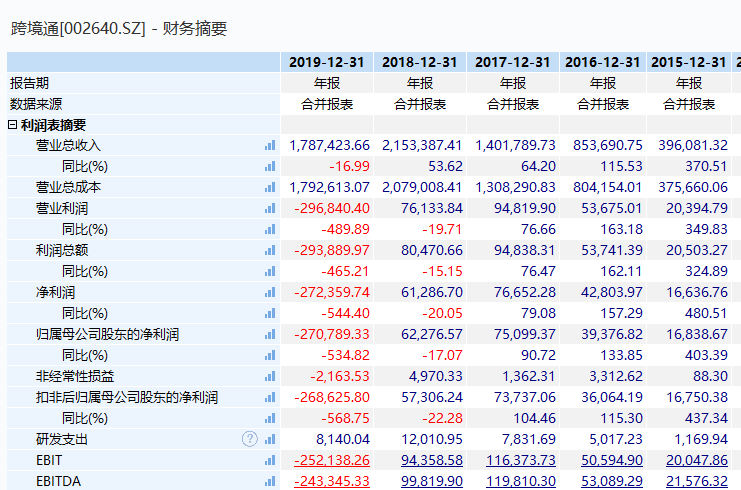Open EBIT 2016 value 50,594.90 link
This screenshot has width=741, height=490.
[x=612, y=460]
